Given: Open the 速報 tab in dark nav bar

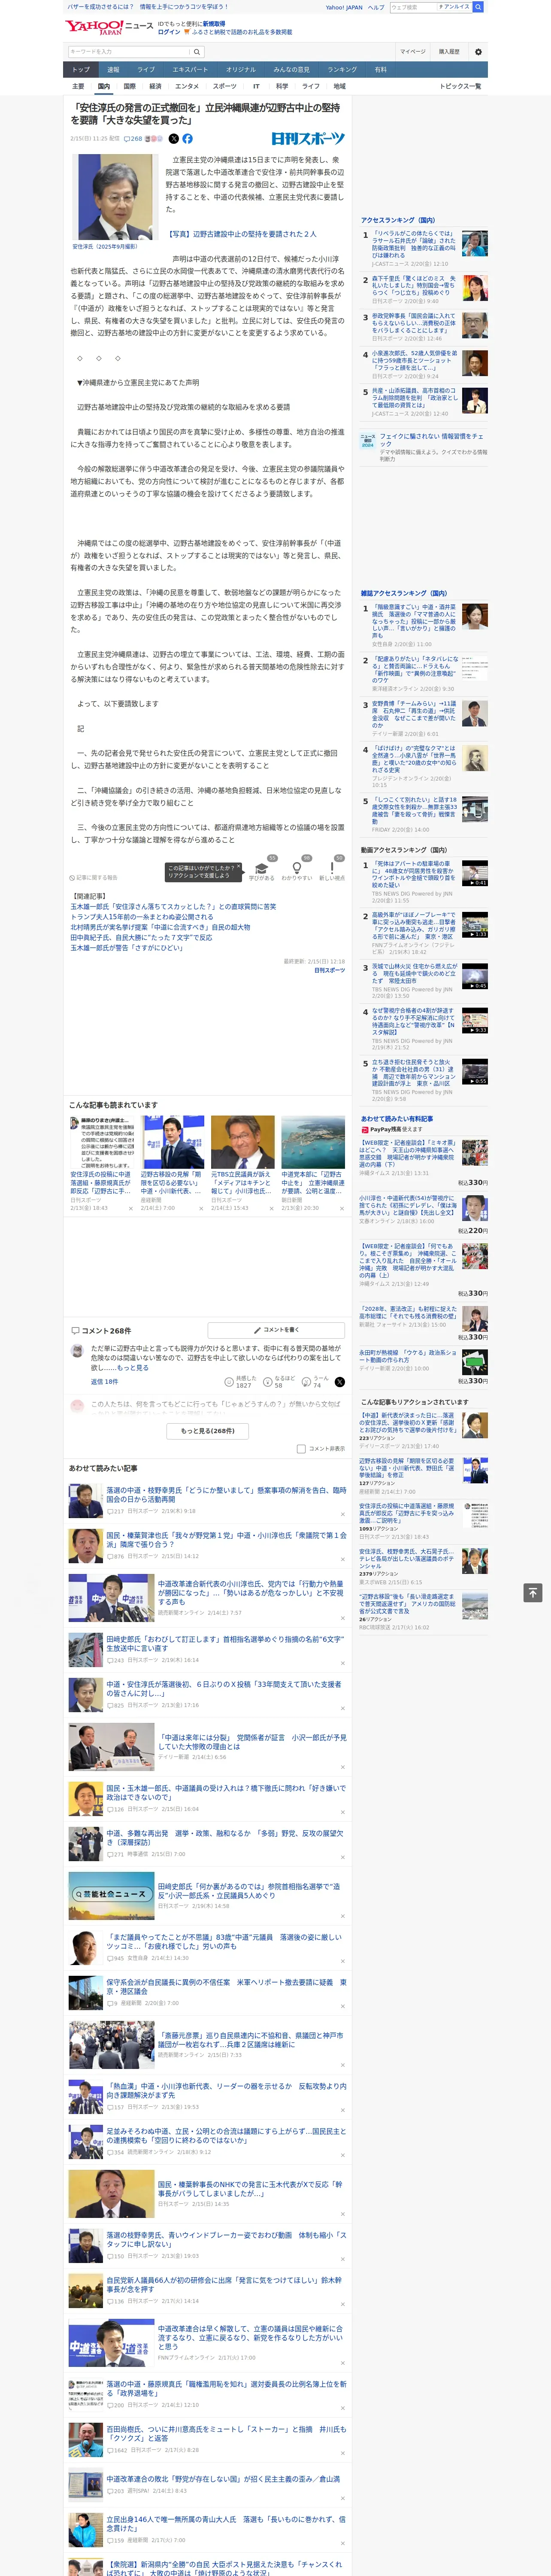Looking at the screenshot, I should point(113,70).
